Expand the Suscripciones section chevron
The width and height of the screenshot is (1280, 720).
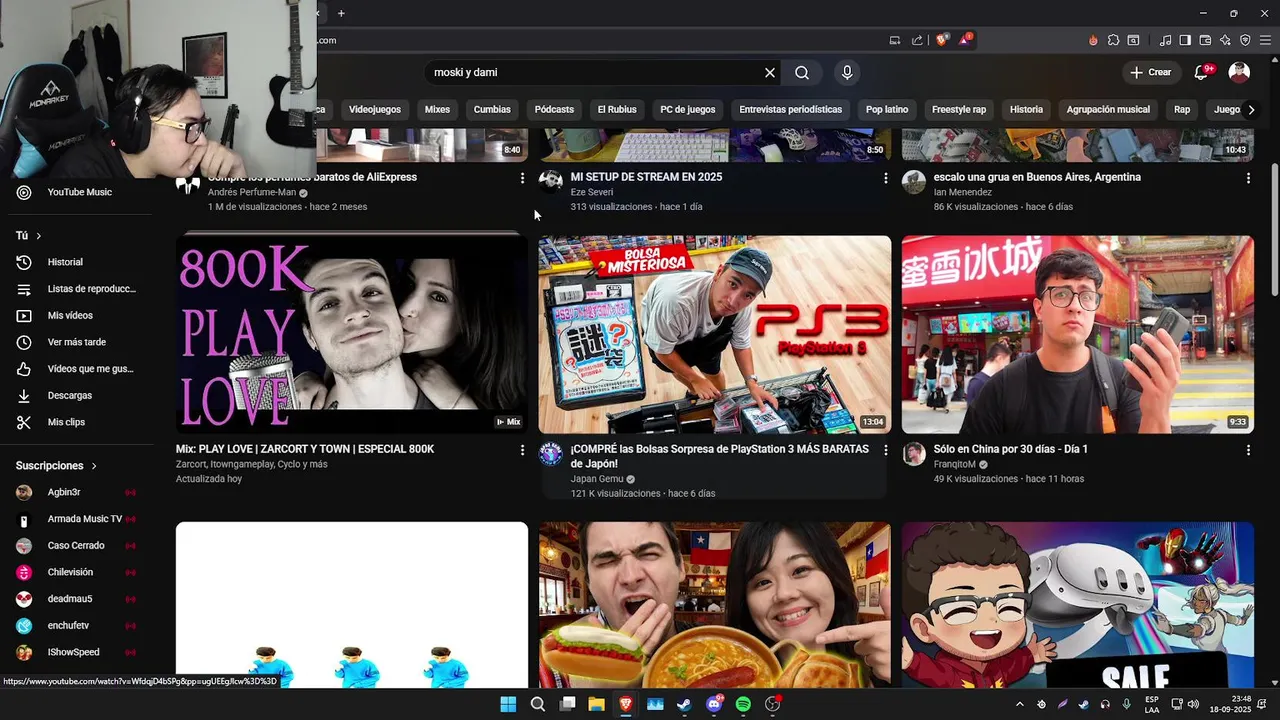(x=94, y=466)
